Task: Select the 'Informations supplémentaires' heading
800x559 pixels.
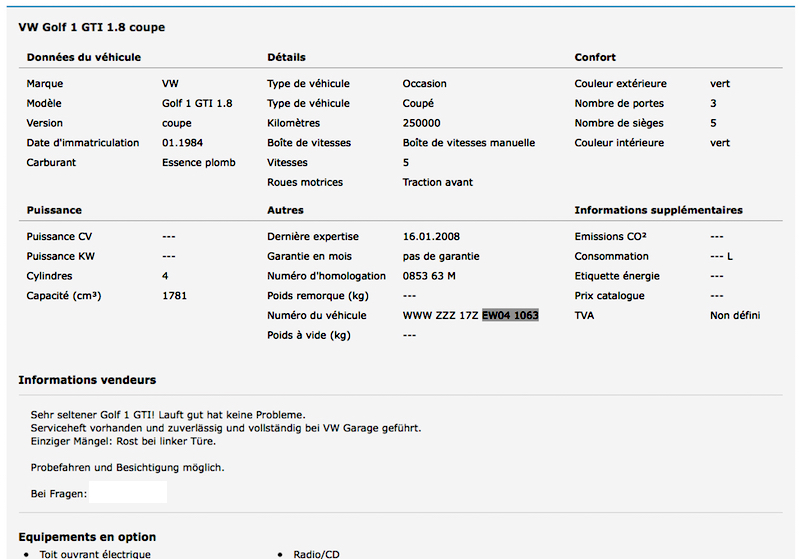Action: [658, 210]
